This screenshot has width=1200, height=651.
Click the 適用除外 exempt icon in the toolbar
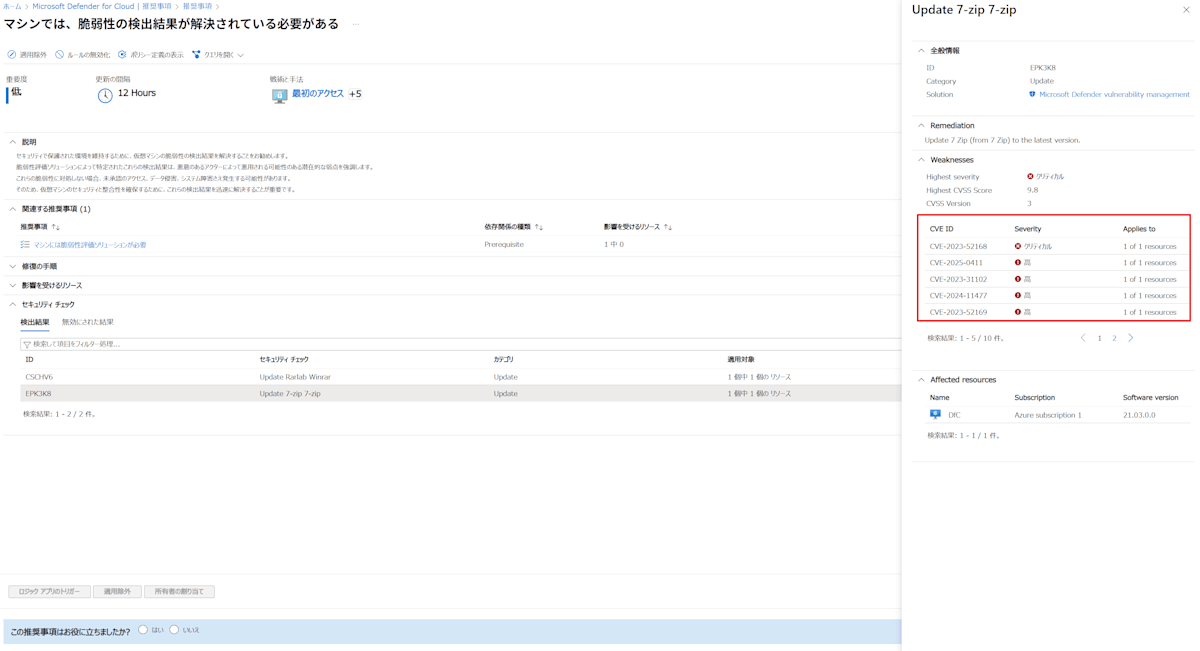click(x=12, y=55)
